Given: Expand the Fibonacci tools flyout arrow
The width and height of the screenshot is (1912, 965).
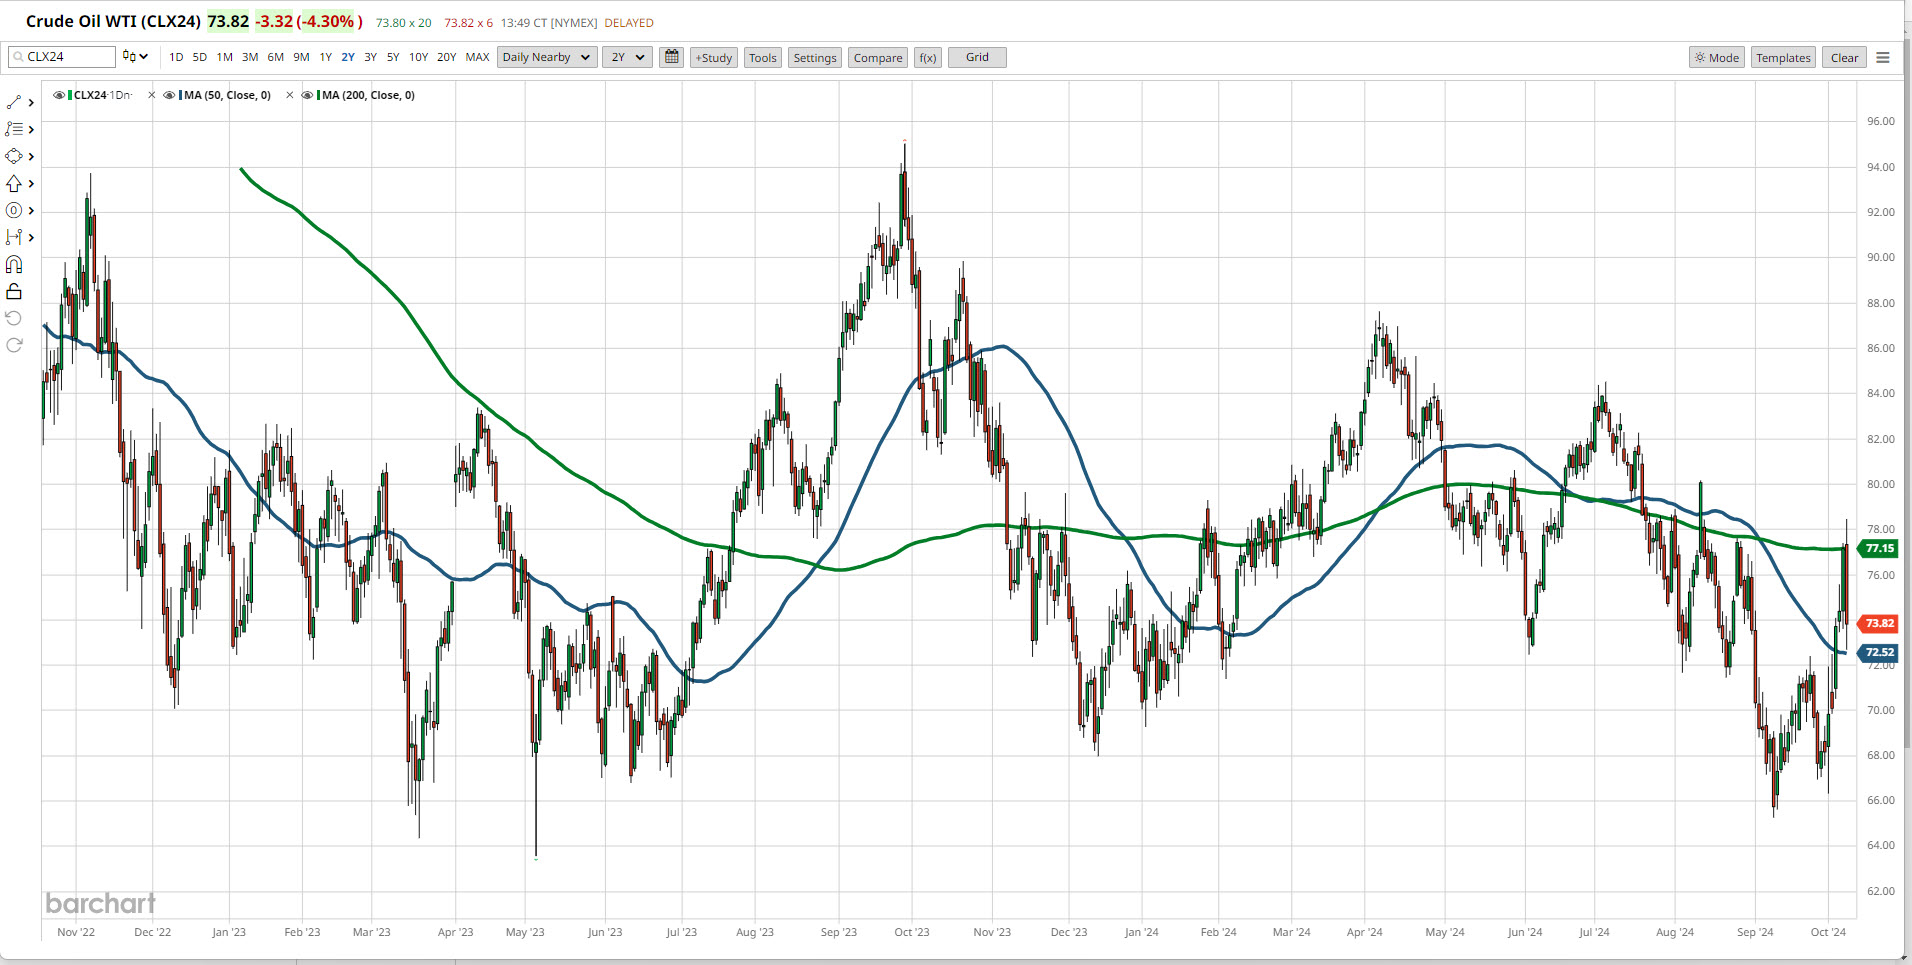Looking at the screenshot, I should click(31, 129).
